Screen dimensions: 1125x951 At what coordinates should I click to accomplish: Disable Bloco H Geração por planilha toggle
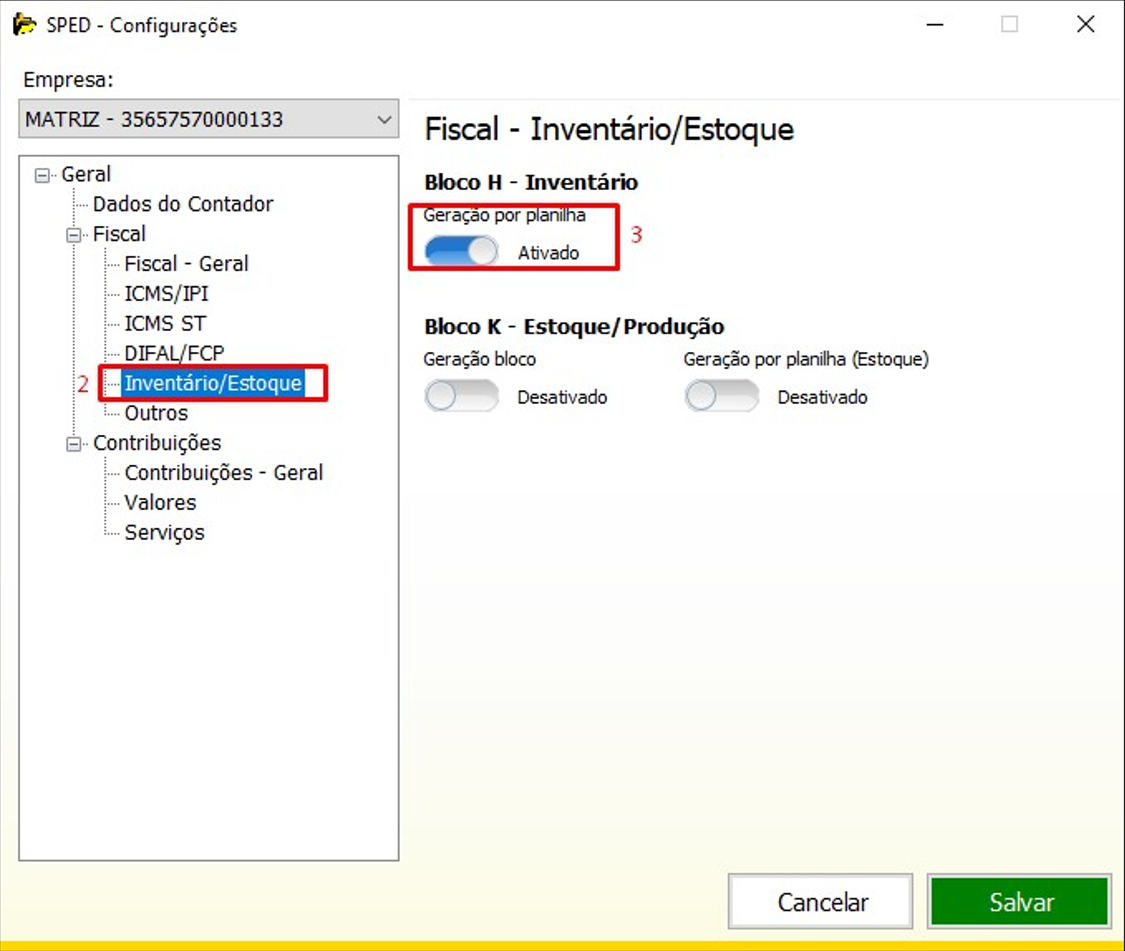[461, 252]
